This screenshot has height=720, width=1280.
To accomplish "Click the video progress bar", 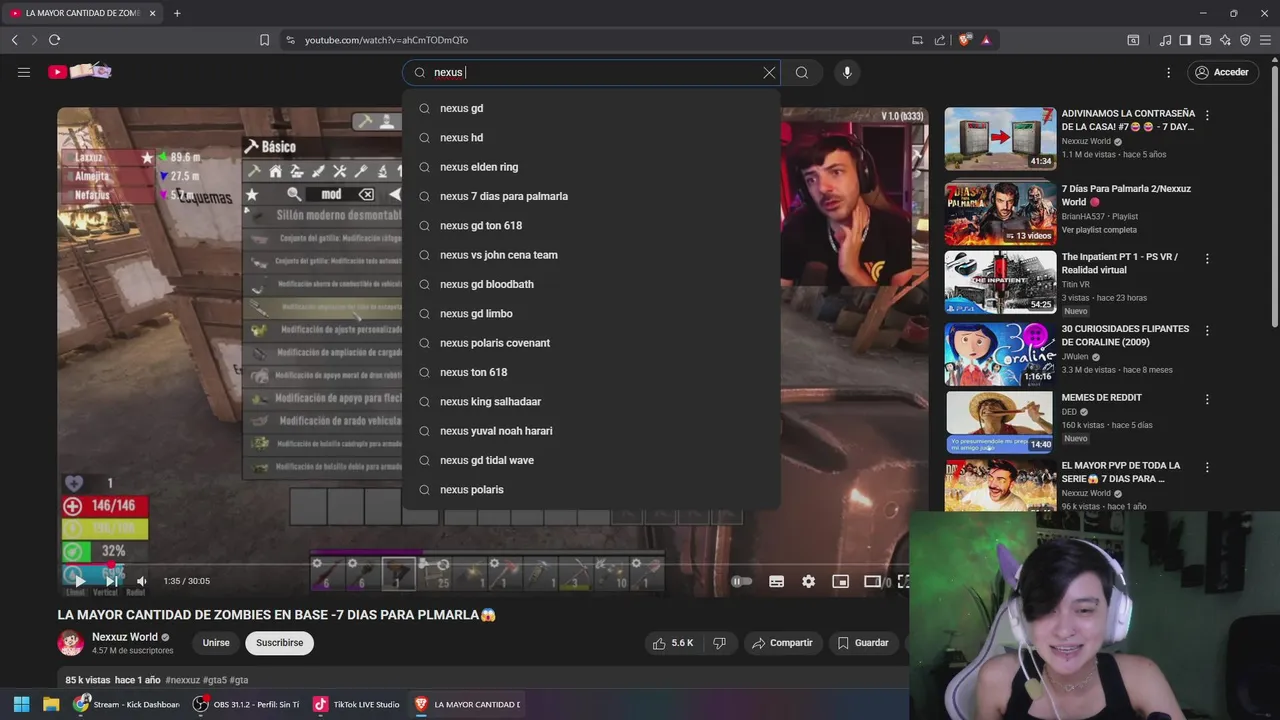I will tap(492, 564).
